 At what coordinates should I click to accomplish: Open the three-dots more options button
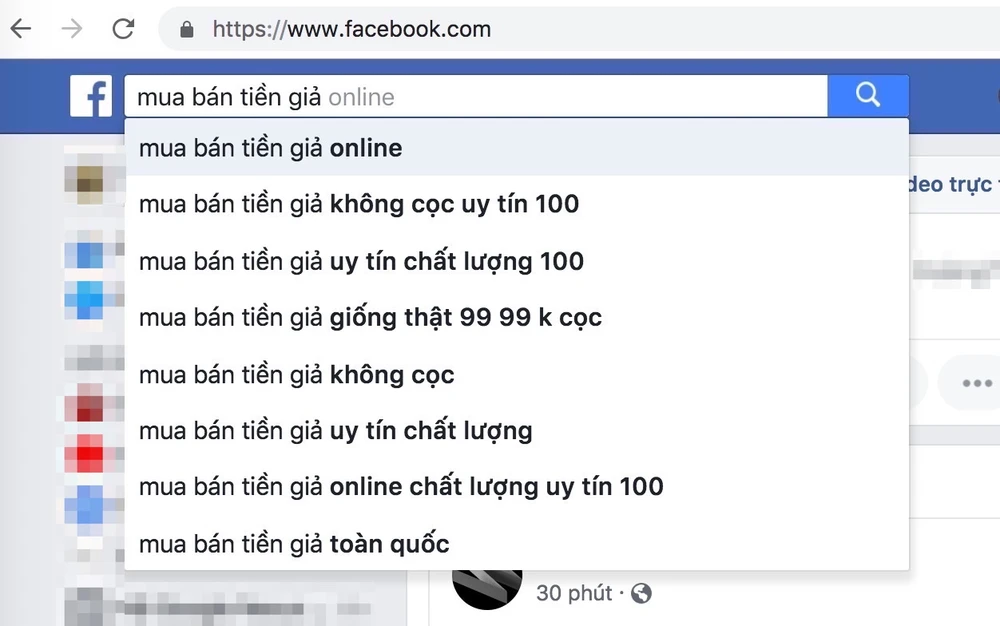point(976,383)
